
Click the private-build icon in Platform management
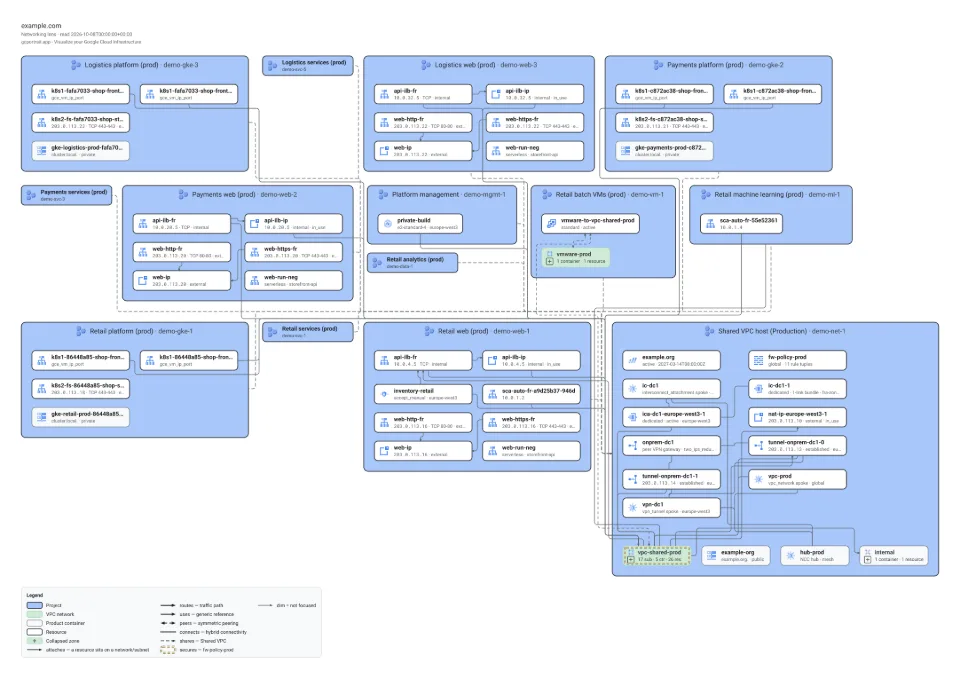point(388,223)
